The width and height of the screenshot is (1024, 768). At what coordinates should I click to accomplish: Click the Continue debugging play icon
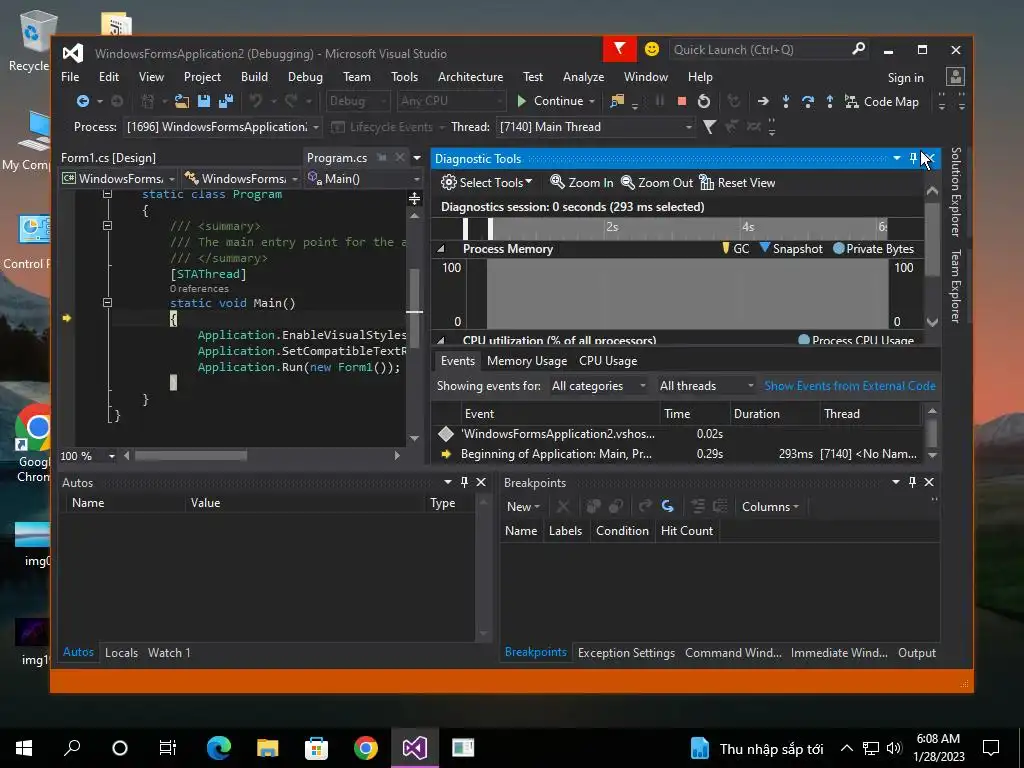click(522, 101)
